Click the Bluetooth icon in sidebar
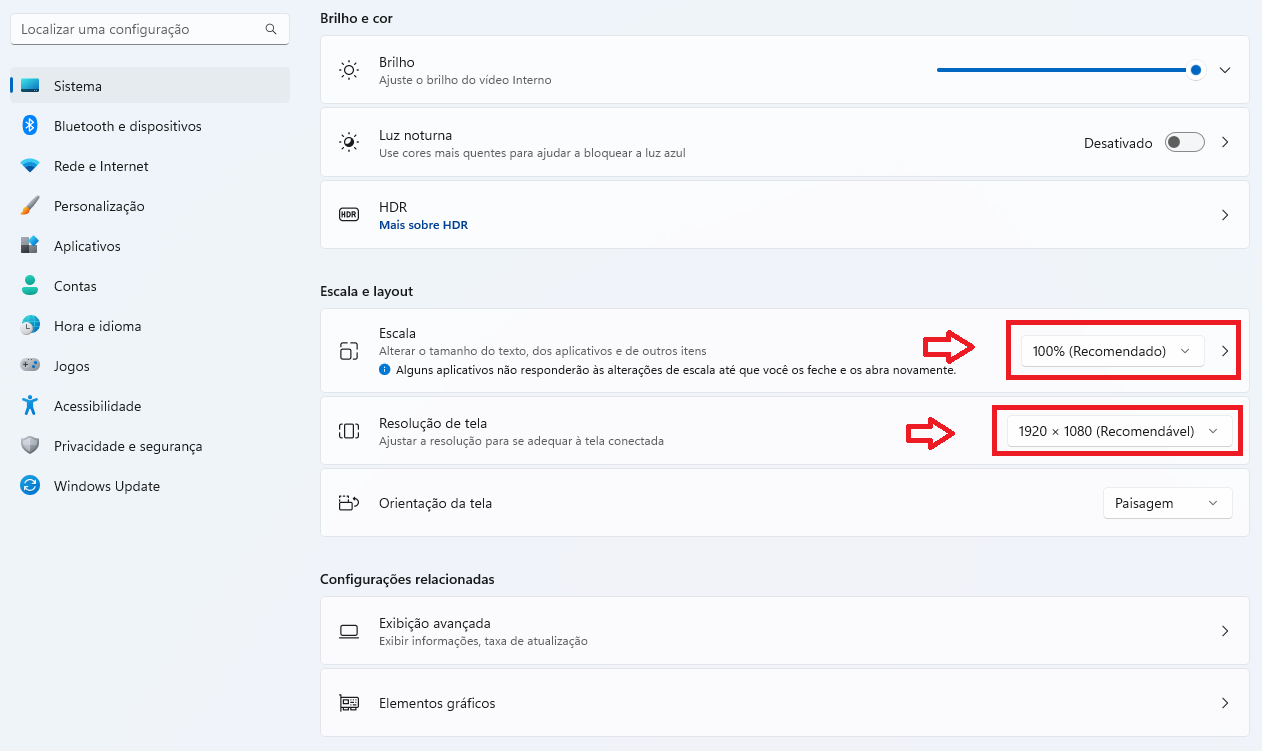 pyautogui.click(x=30, y=126)
